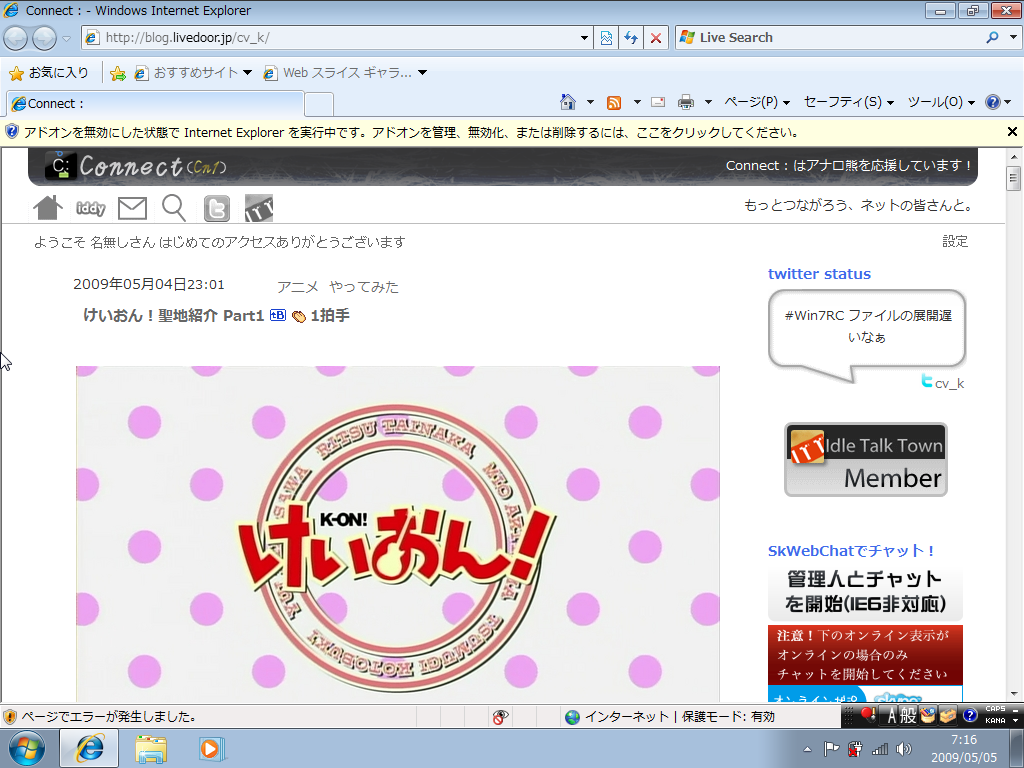Image resolution: width=1024 pixels, height=768 pixels.
Task: Open the Action Center flag icon
Action: (831, 749)
